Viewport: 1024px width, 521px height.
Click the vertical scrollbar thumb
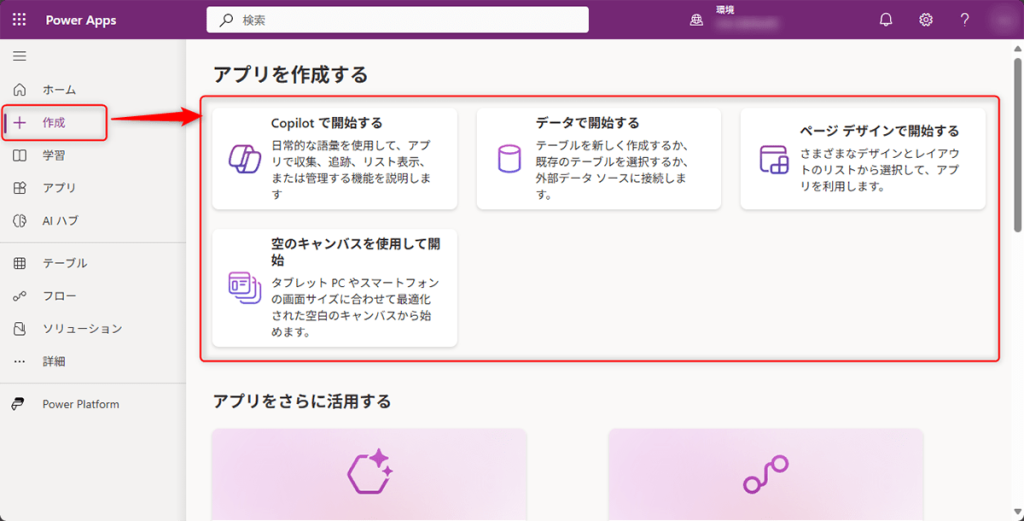[1017, 145]
